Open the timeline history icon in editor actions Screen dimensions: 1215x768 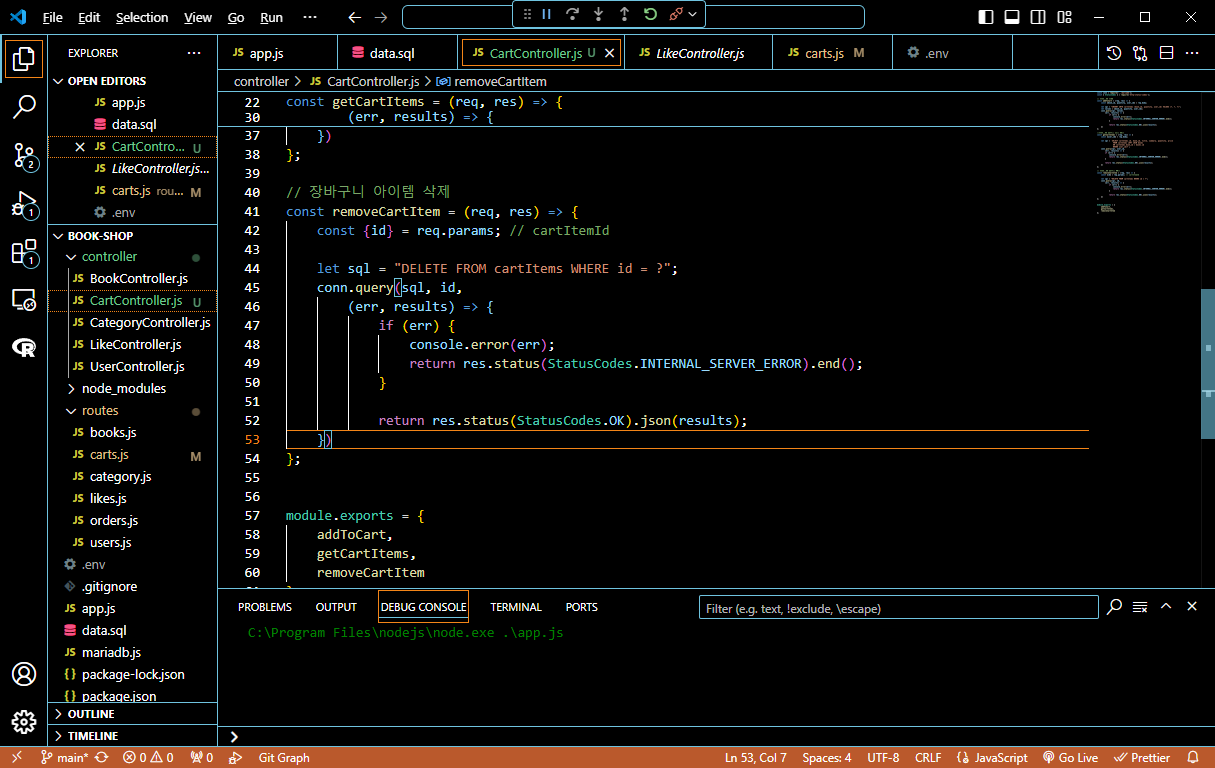click(1114, 53)
